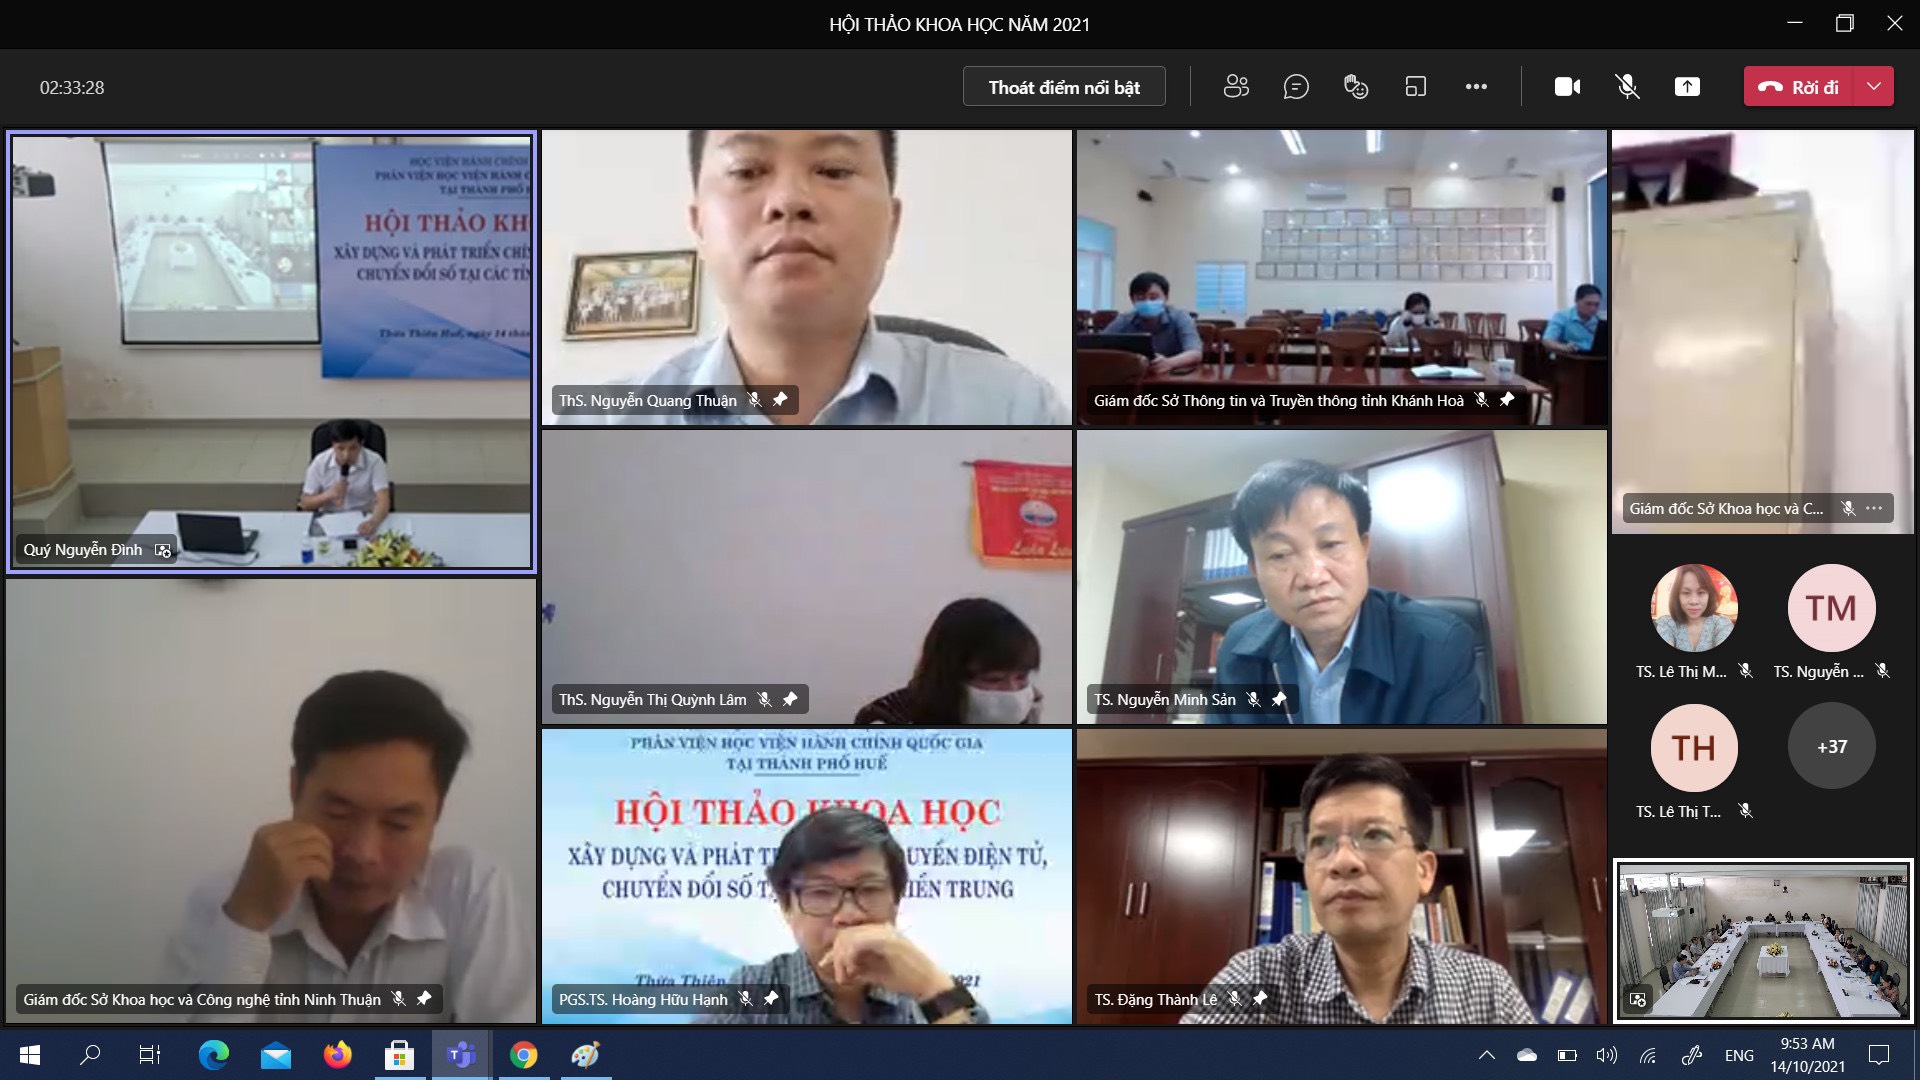Open reactions and raise hand icon
The height and width of the screenshot is (1080, 1920).
[x=1356, y=87]
